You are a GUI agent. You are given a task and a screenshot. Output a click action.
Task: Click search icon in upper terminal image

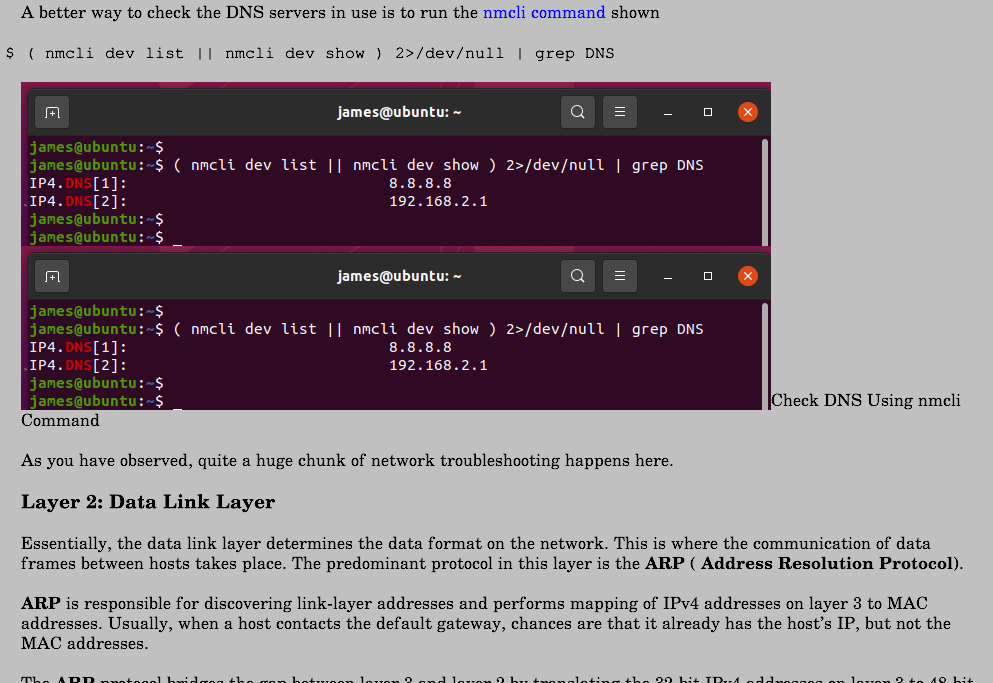[x=578, y=112]
